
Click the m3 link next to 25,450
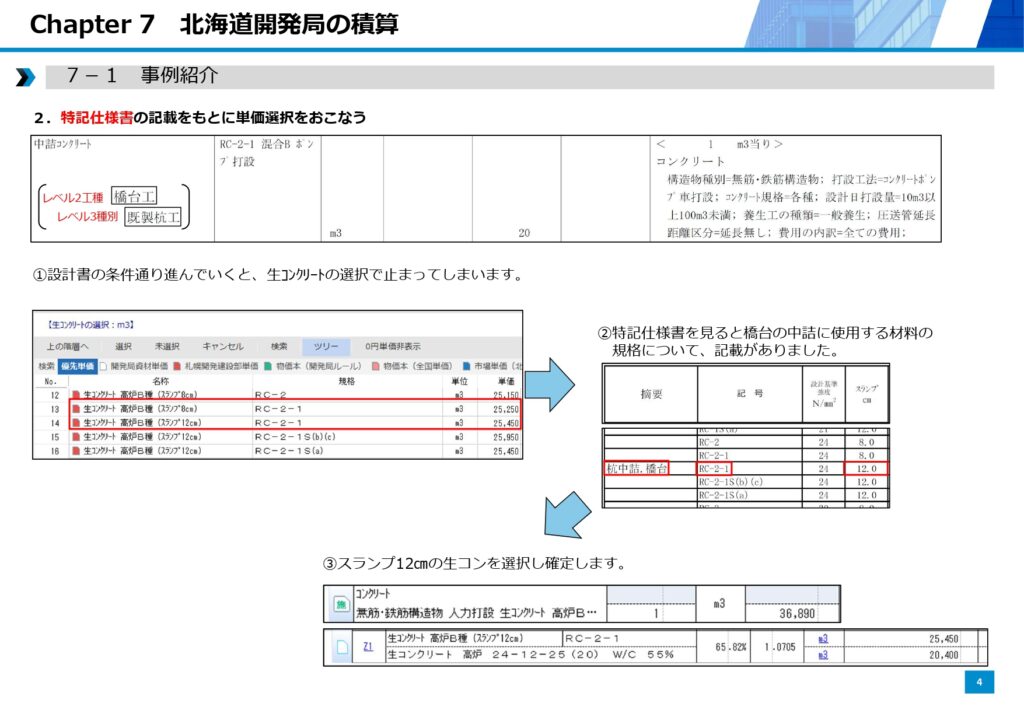coord(823,638)
